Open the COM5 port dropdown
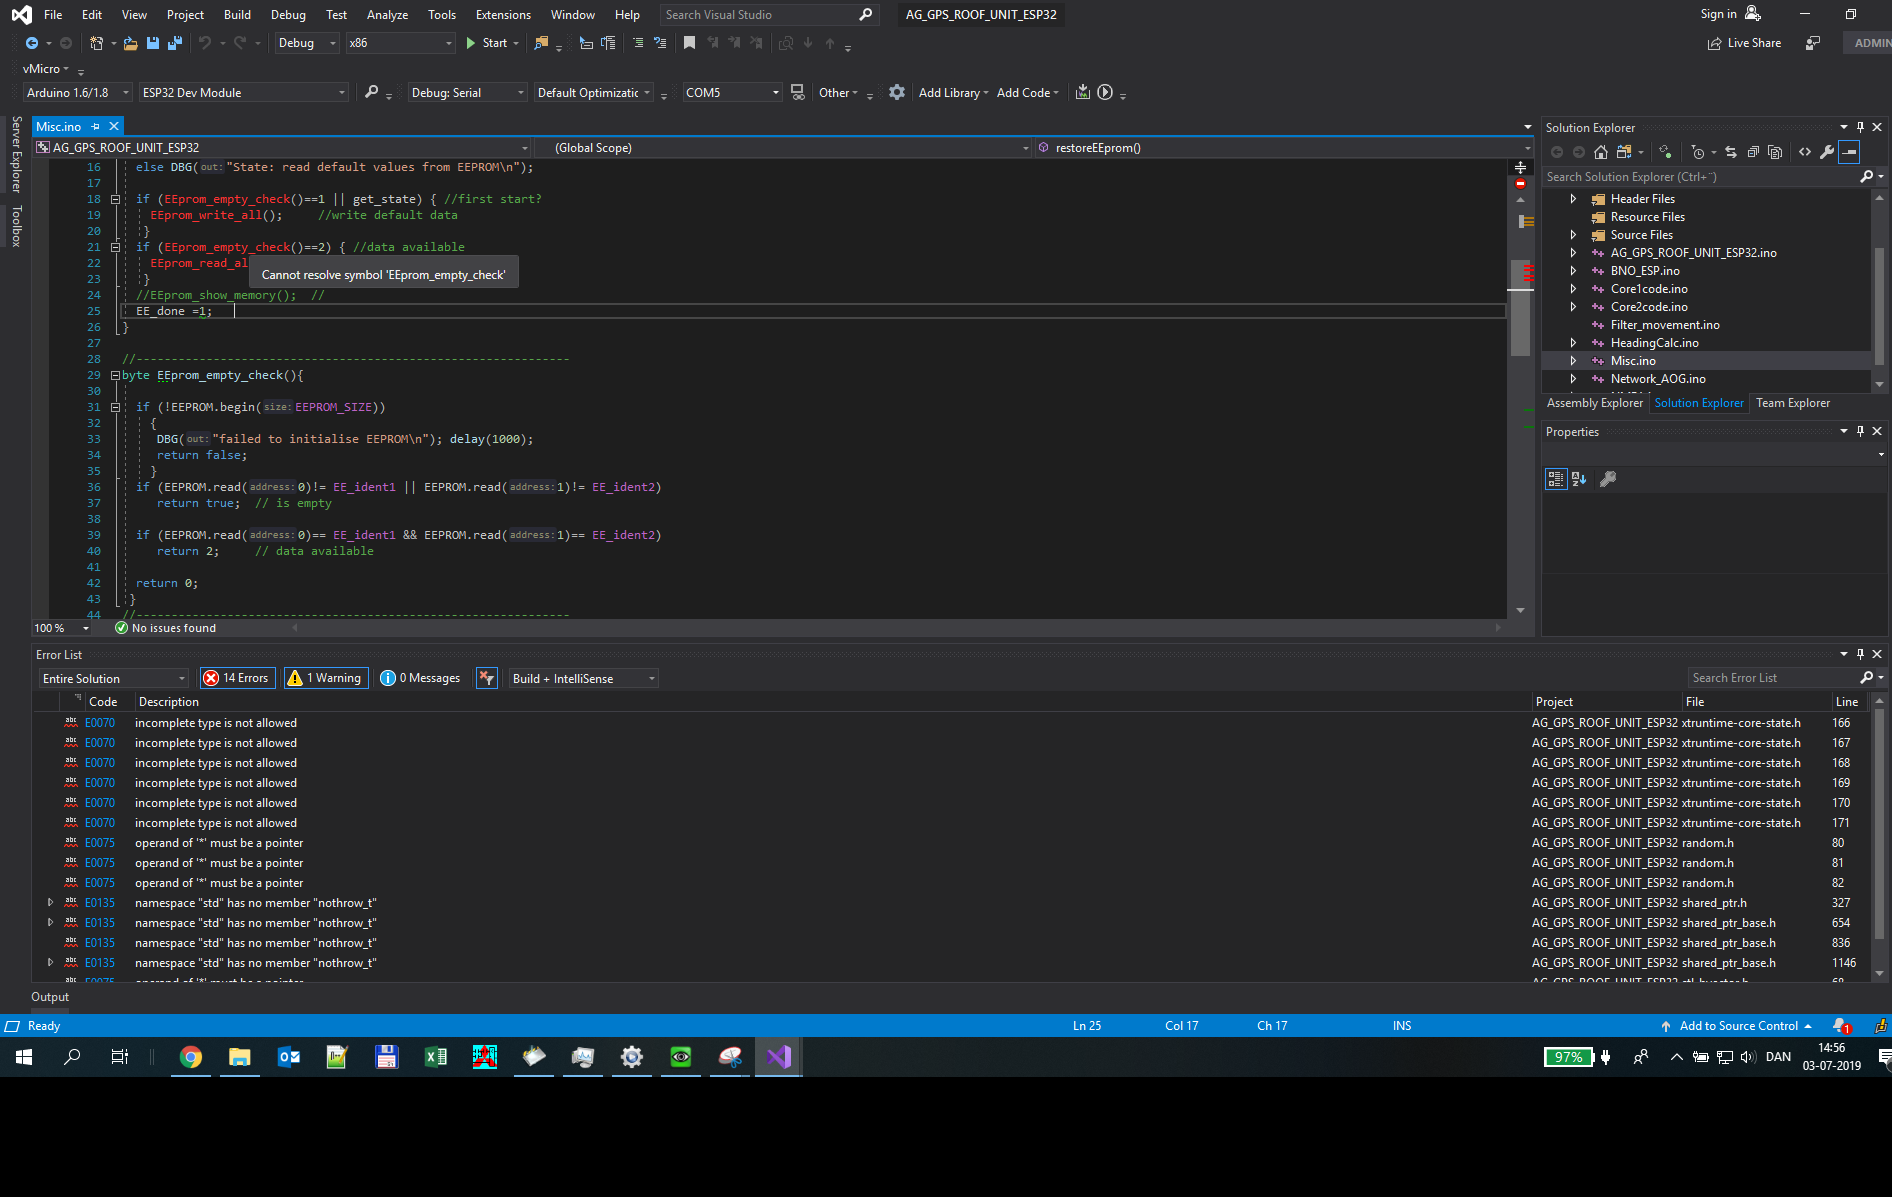The image size is (1892, 1197). pyautogui.click(x=732, y=92)
